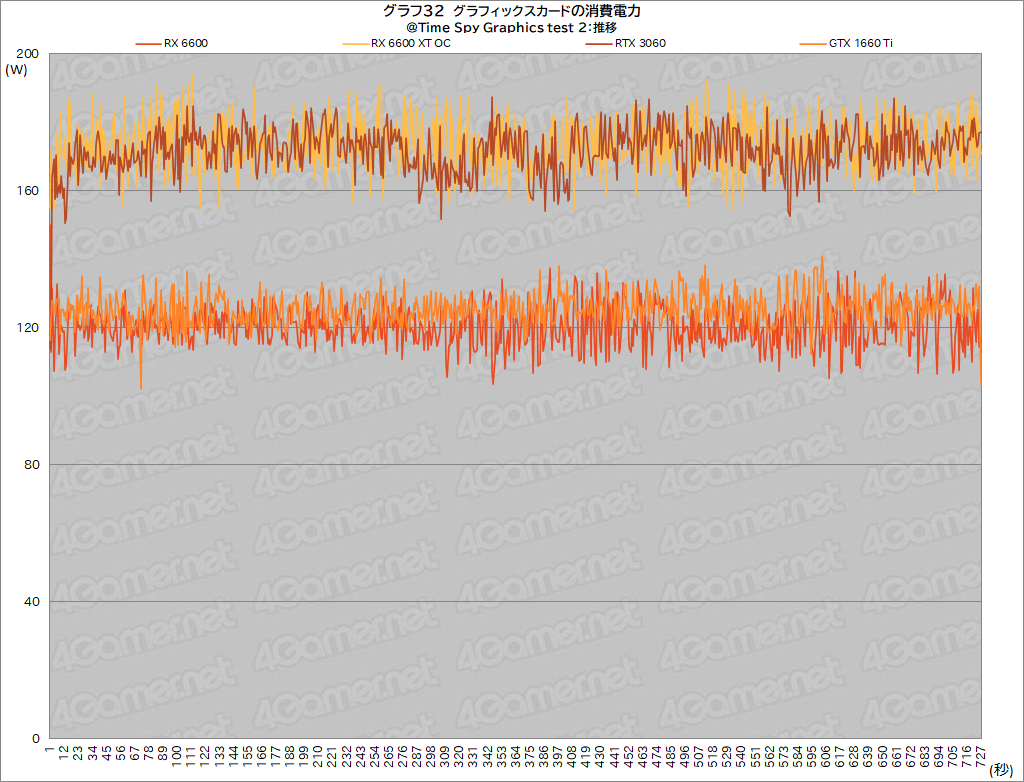Viewport: 1024px width, 782px height.
Task: Click the 200 value on the Y axis
Action: tap(29, 54)
